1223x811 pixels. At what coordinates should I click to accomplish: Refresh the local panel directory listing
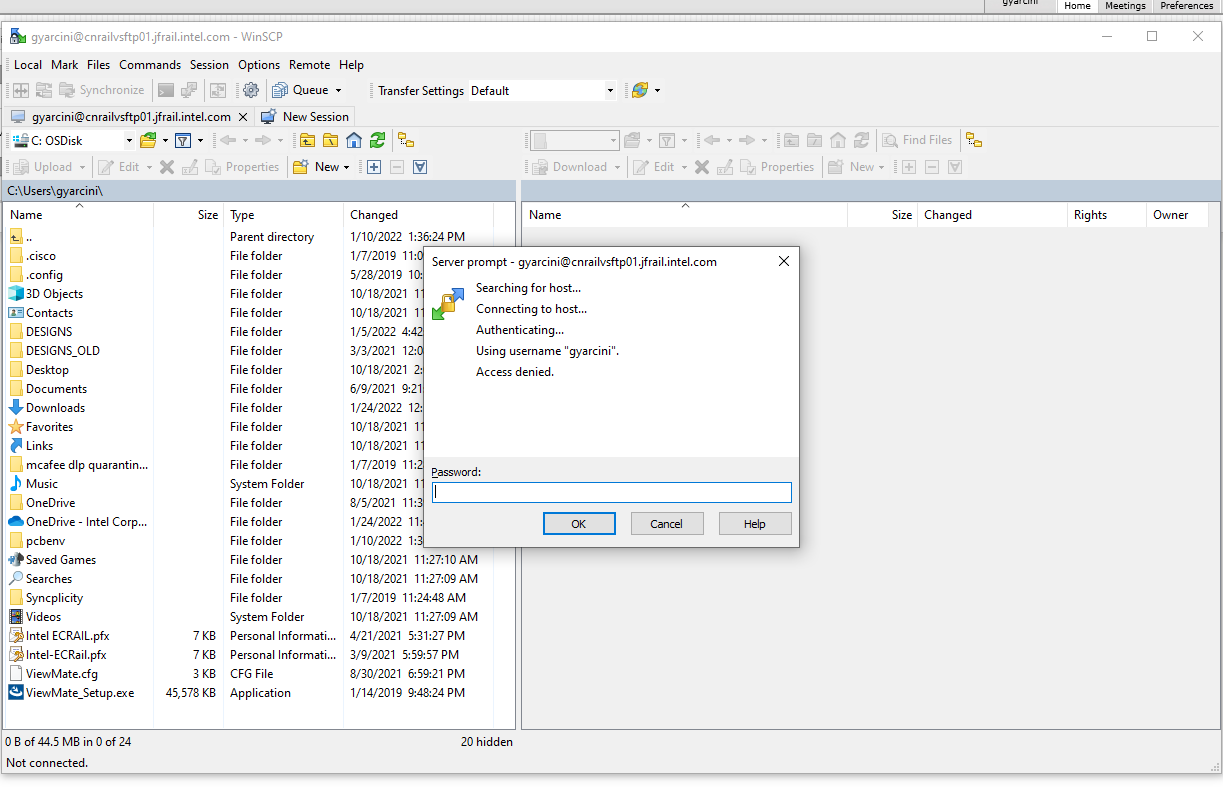pos(377,141)
